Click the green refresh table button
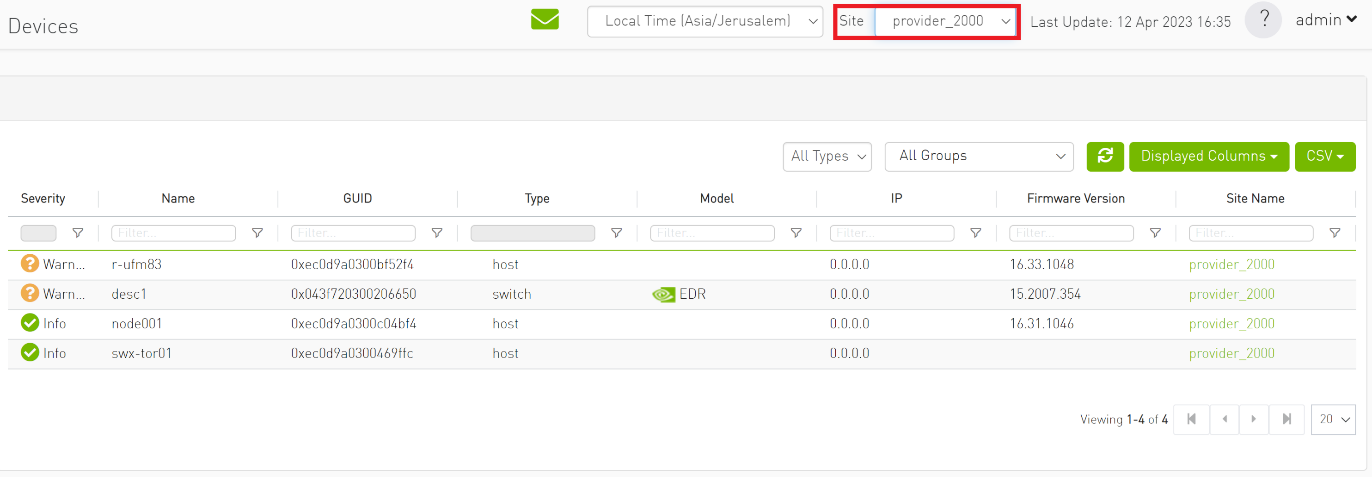The image size is (1372, 477). point(1105,156)
